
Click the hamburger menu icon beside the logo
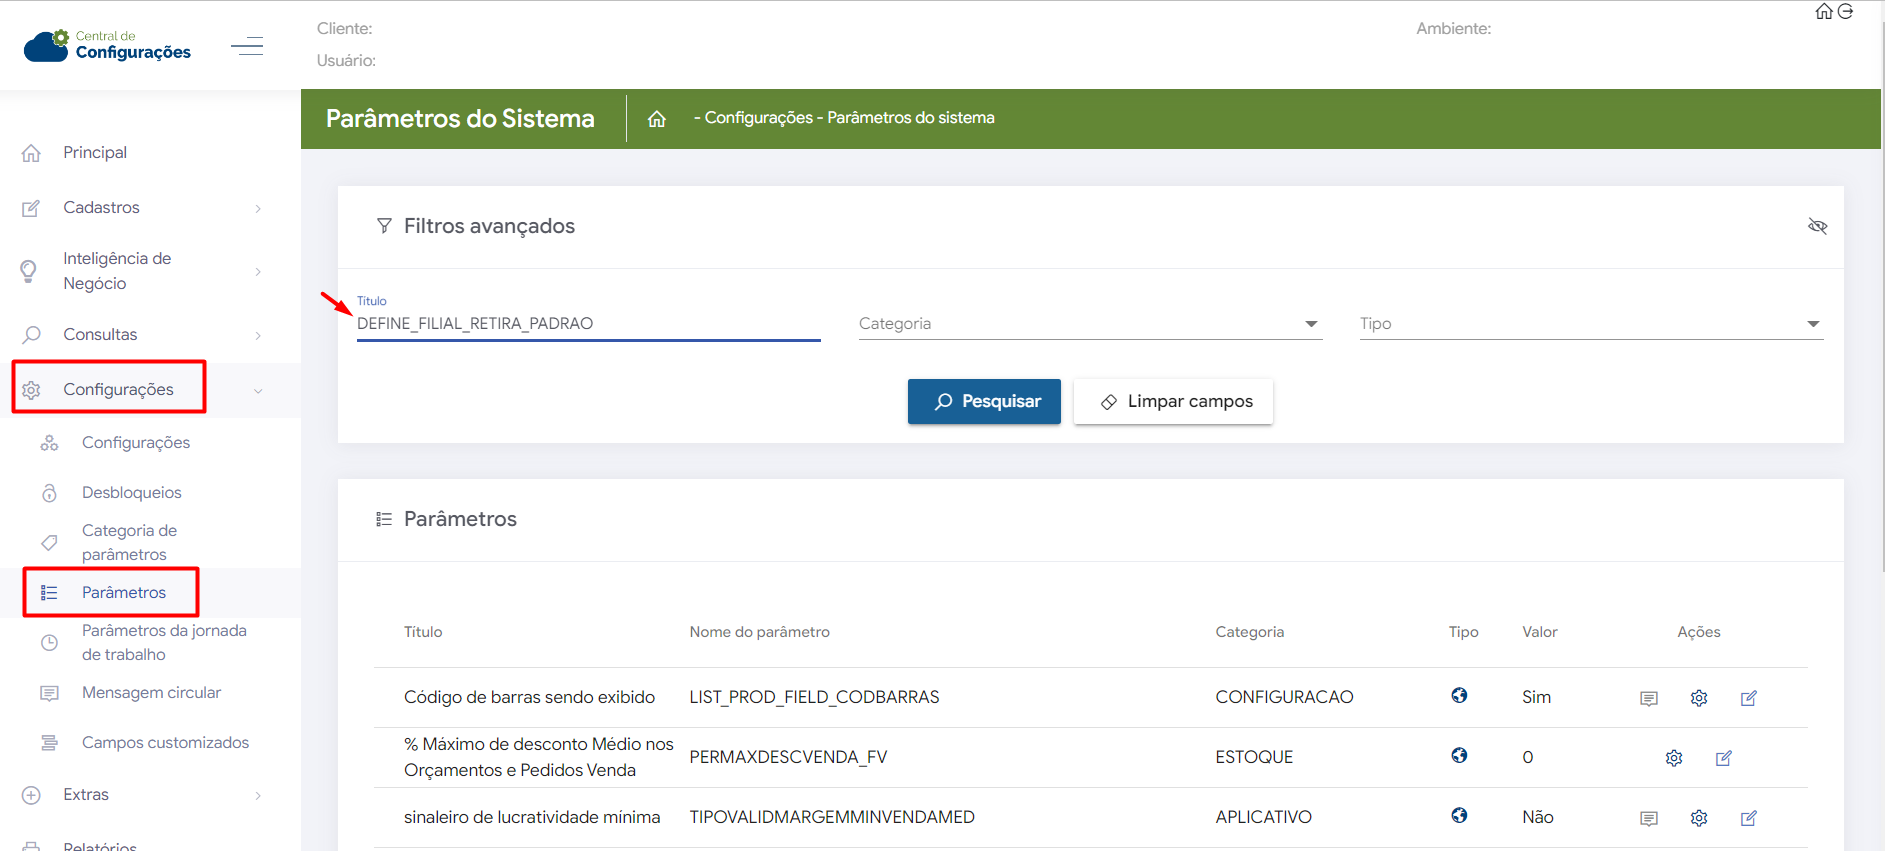(x=246, y=46)
